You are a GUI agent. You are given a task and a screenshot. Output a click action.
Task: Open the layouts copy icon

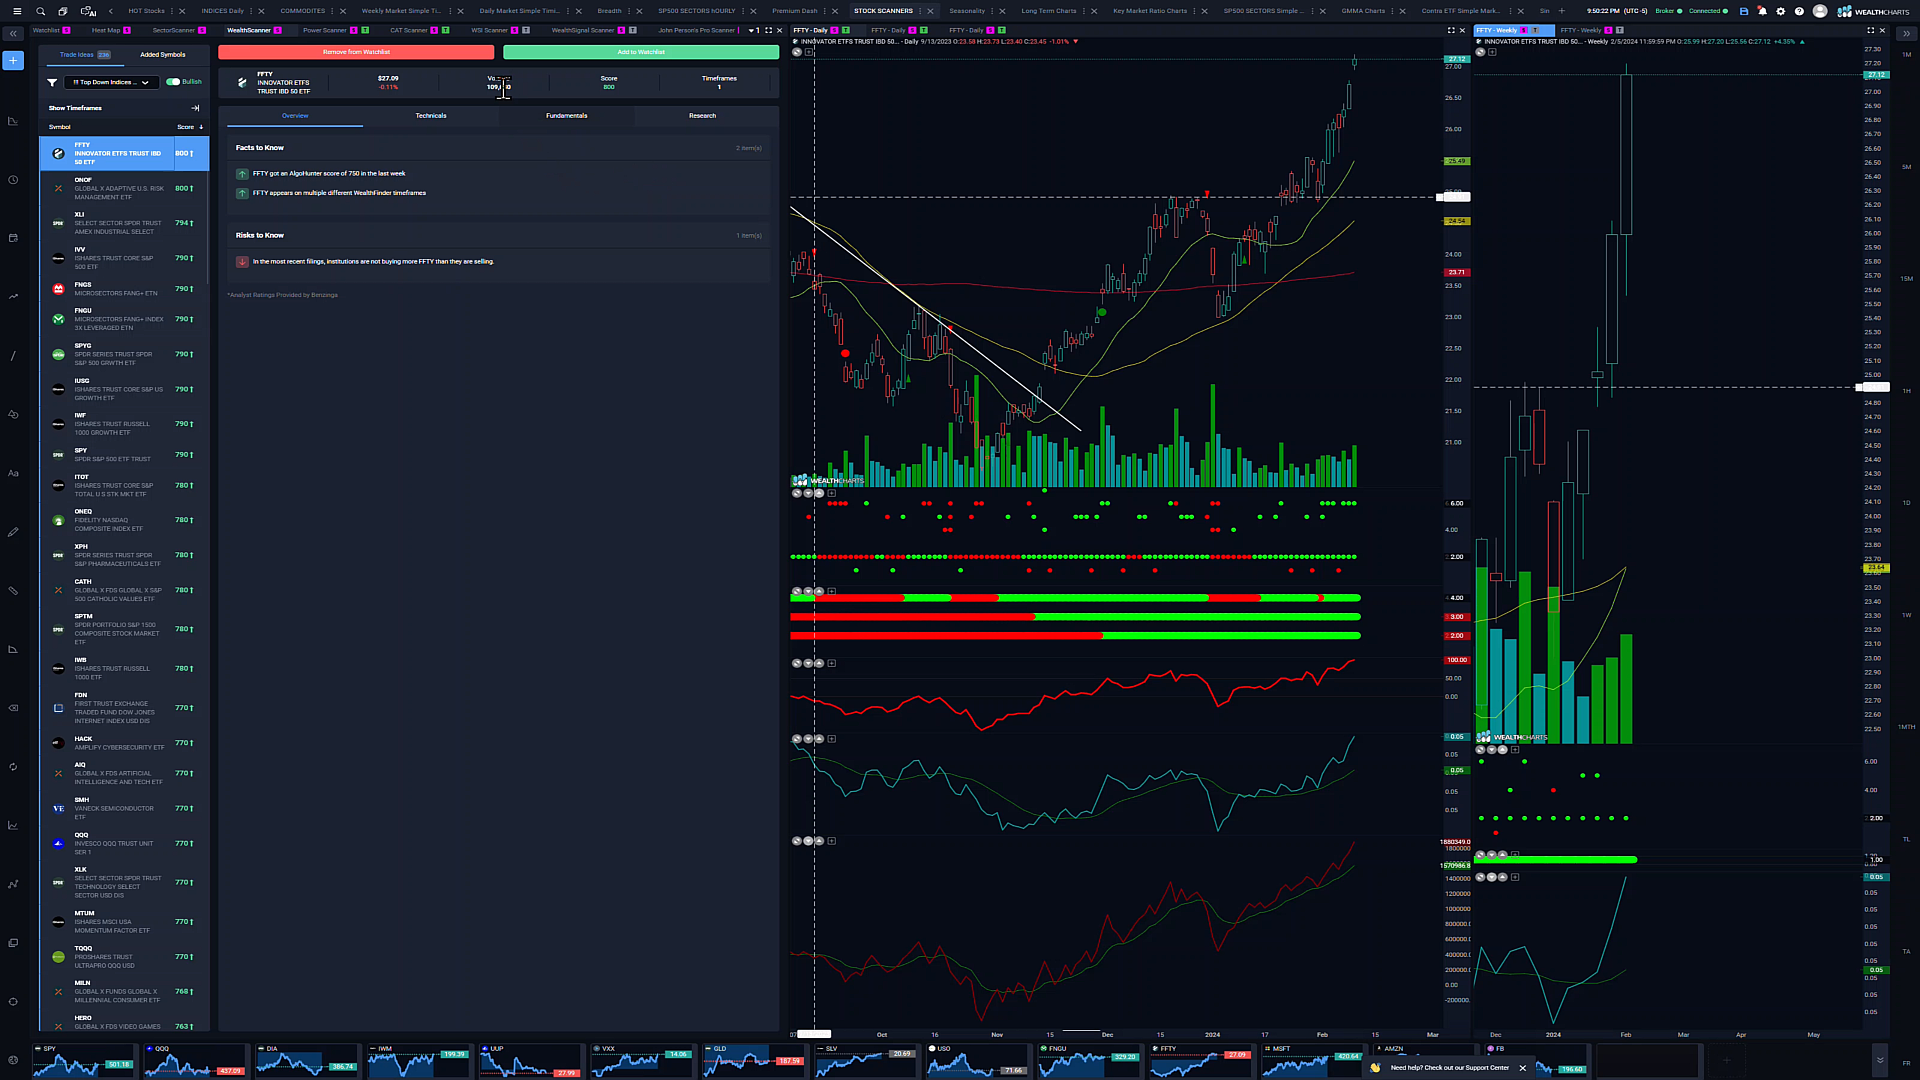pyautogui.click(x=63, y=11)
